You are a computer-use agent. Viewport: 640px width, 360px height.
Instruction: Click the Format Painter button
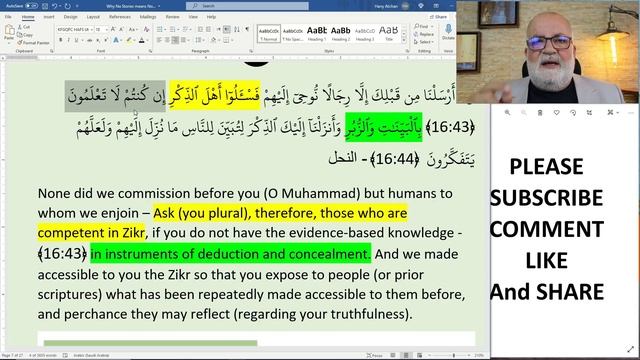33,42
